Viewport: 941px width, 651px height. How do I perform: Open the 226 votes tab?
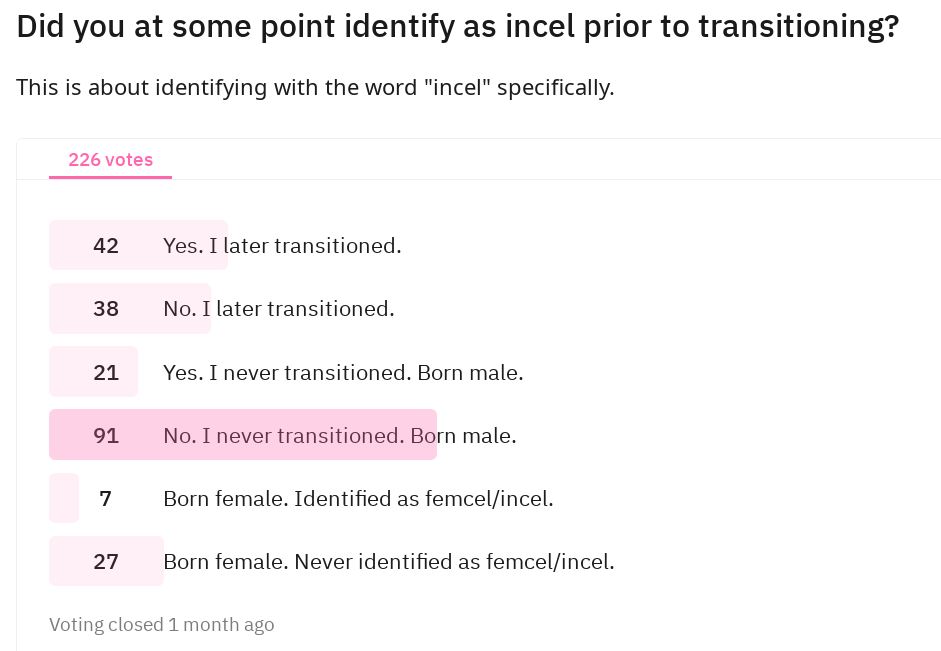(110, 160)
